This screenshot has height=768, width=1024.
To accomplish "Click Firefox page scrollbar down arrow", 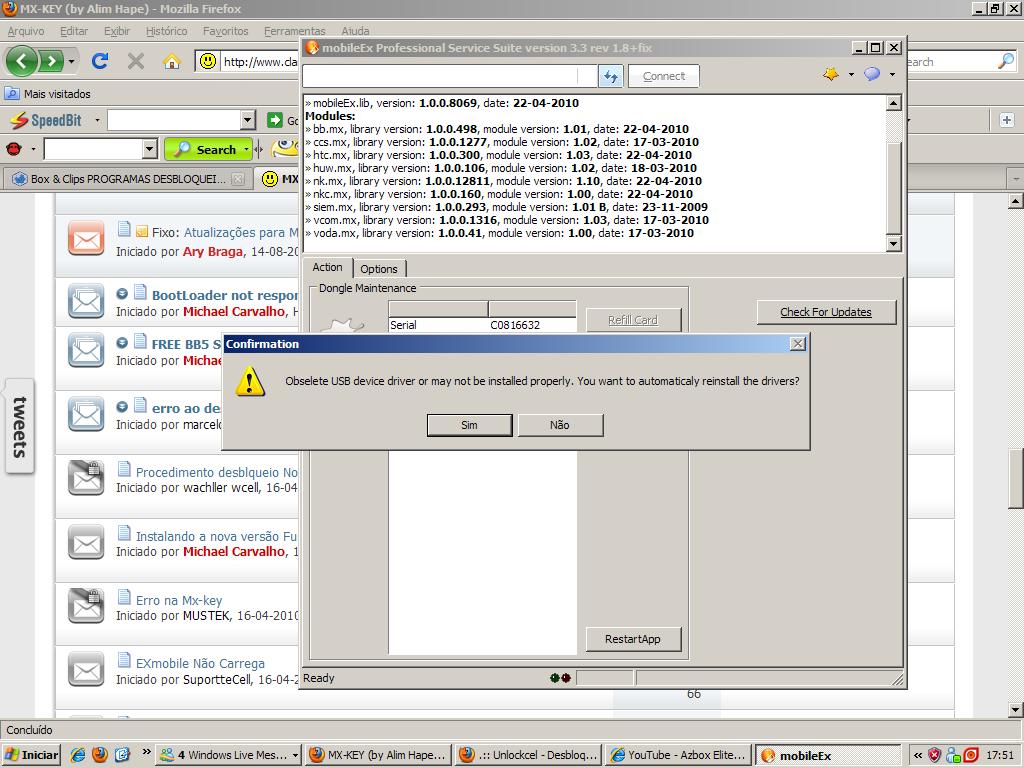I will 1015,709.
